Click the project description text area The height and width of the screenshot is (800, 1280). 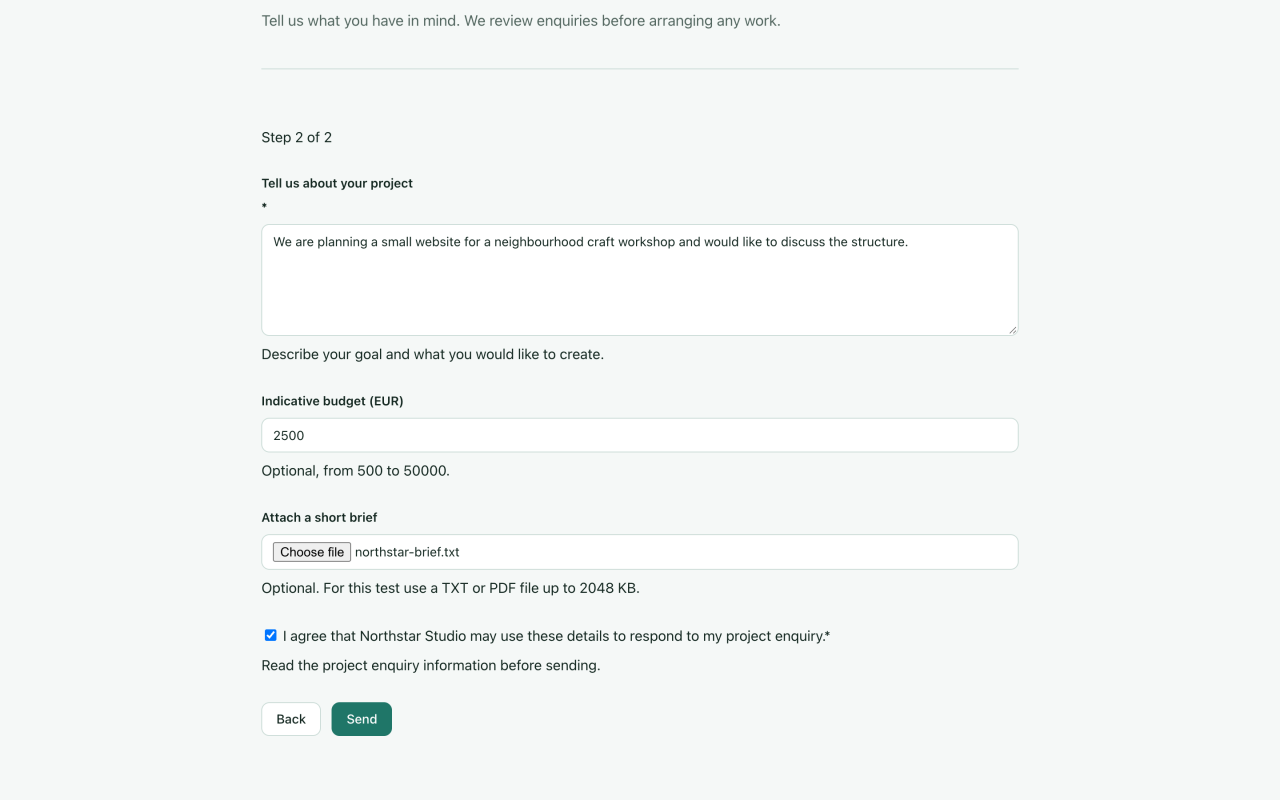coord(640,280)
